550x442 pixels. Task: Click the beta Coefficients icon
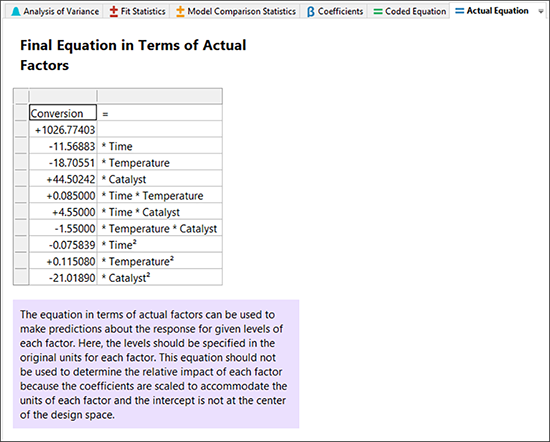(310, 12)
